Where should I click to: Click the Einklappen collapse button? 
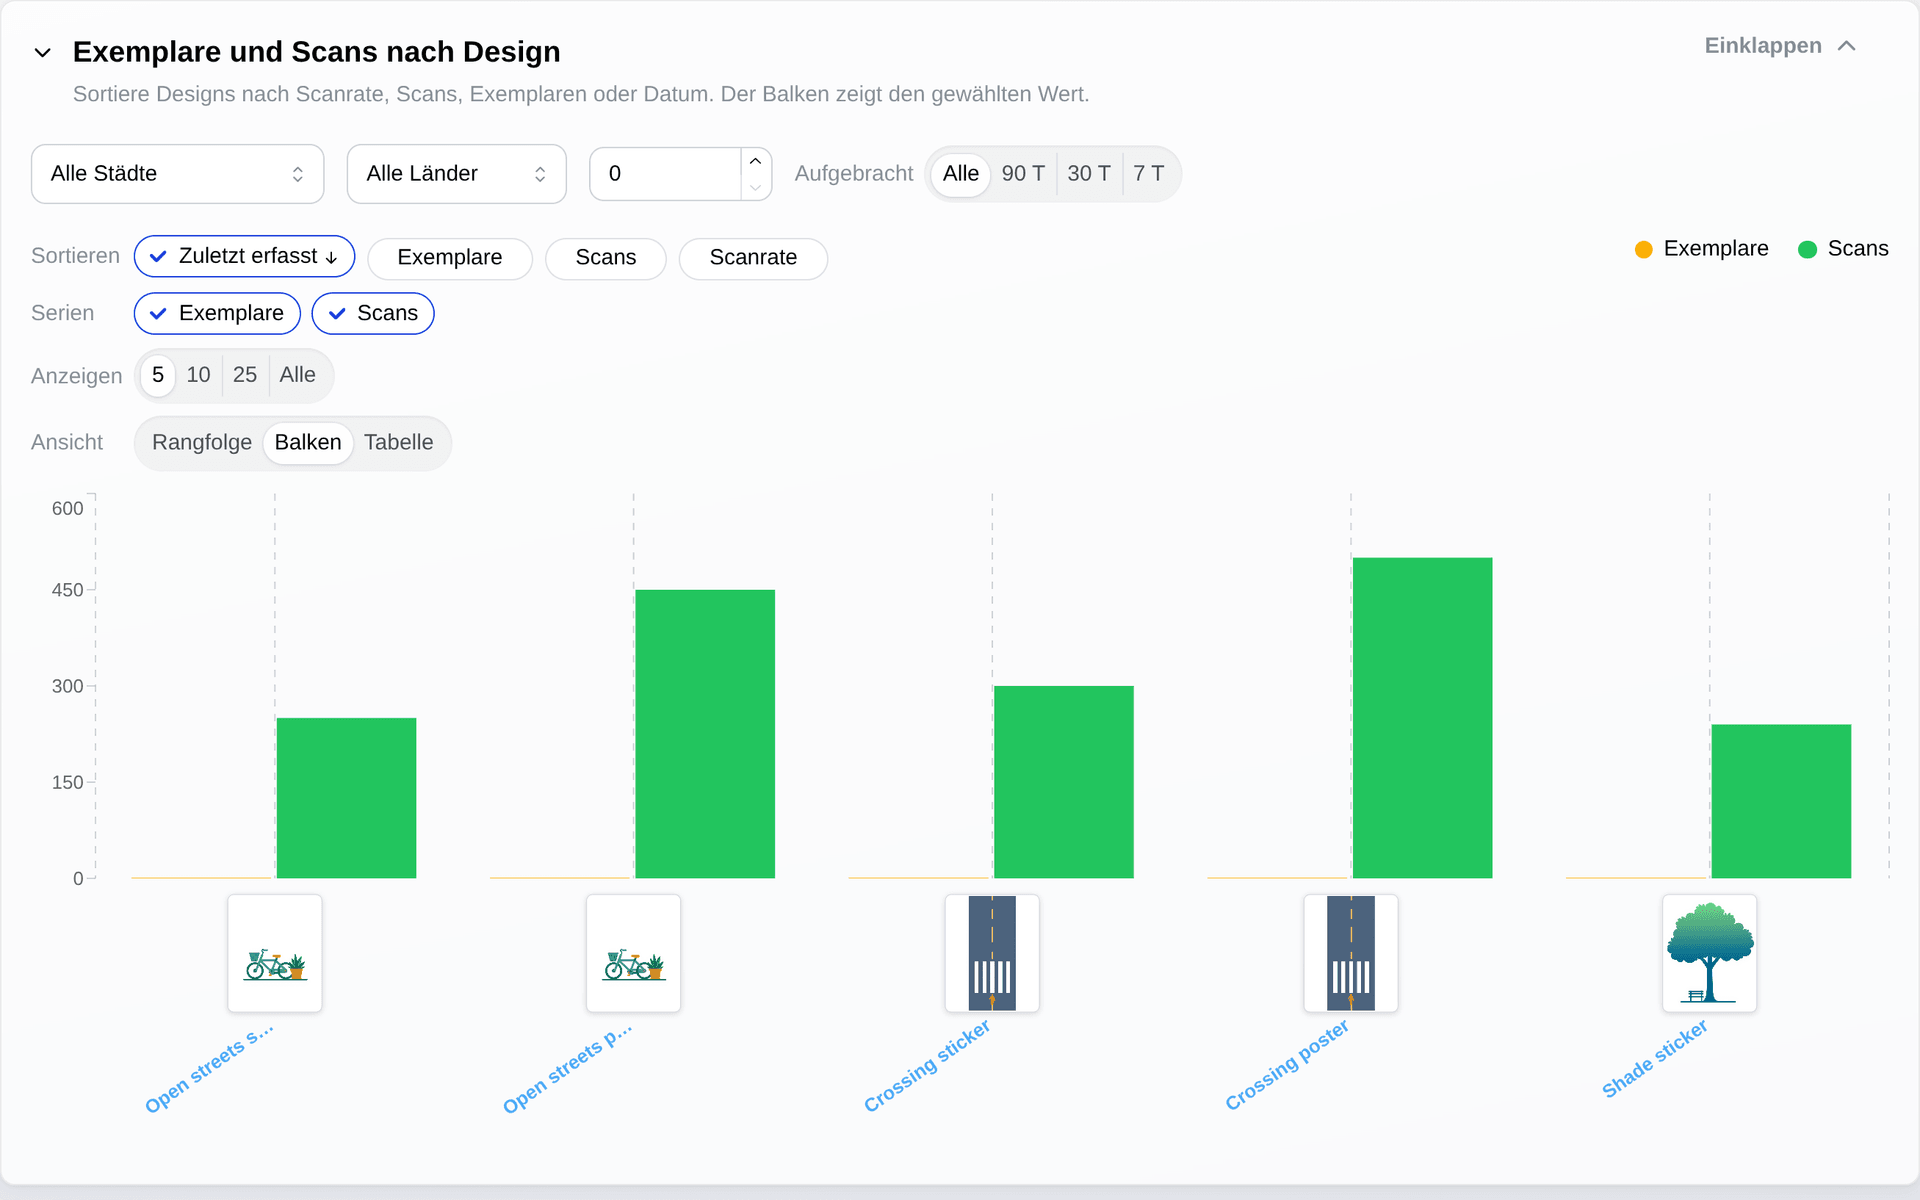click(x=1780, y=46)
